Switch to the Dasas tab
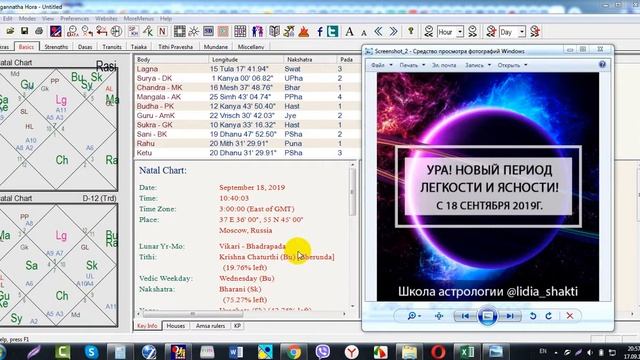The image size is (640, 360). (x=85, y=47)
